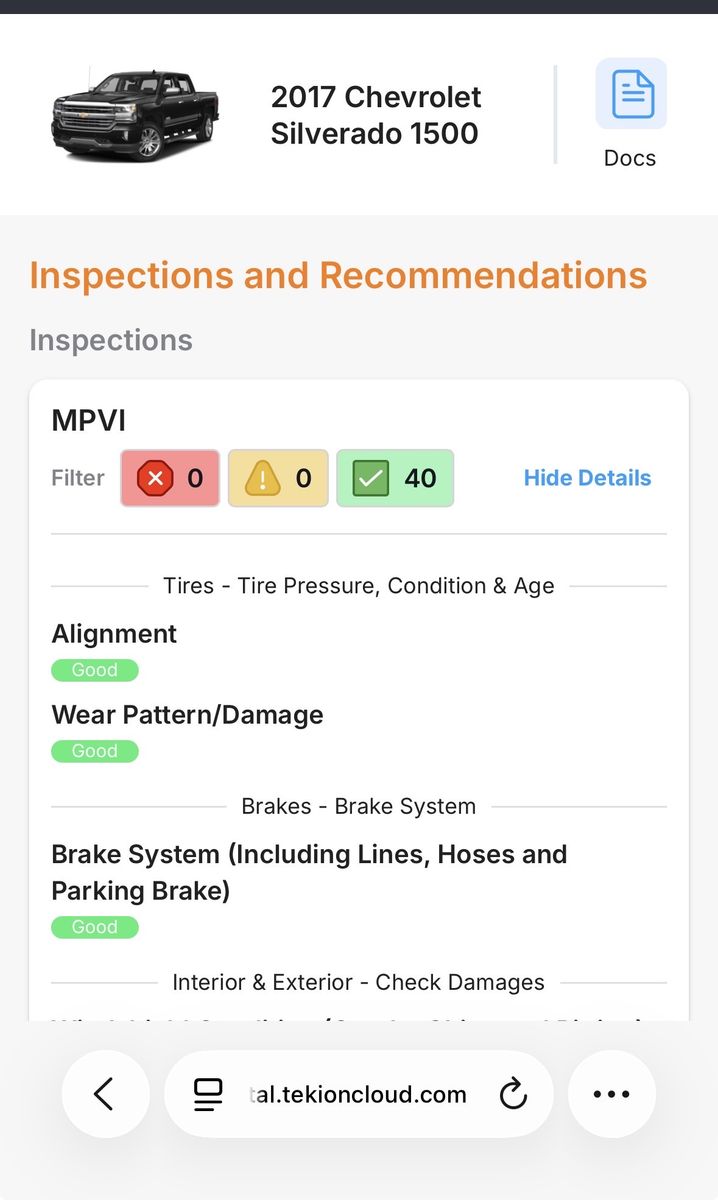Select the Tires - Tire Pressure section header

[358, 586]
